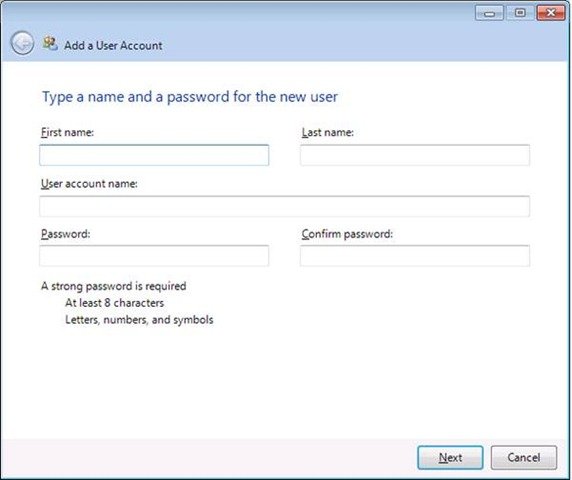Select the Confirm password box
572x480 pixels.
[415, 256]
